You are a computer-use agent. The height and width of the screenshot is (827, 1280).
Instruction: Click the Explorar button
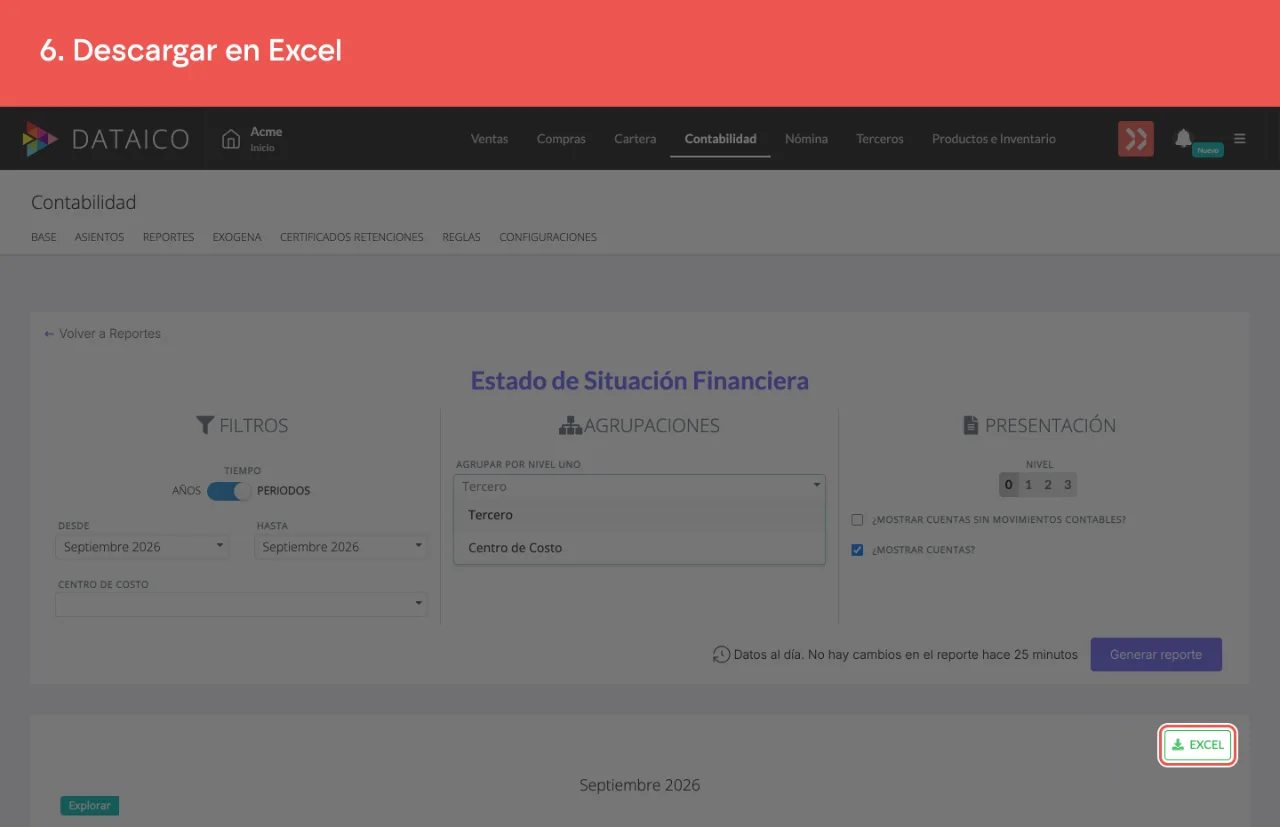90,806
